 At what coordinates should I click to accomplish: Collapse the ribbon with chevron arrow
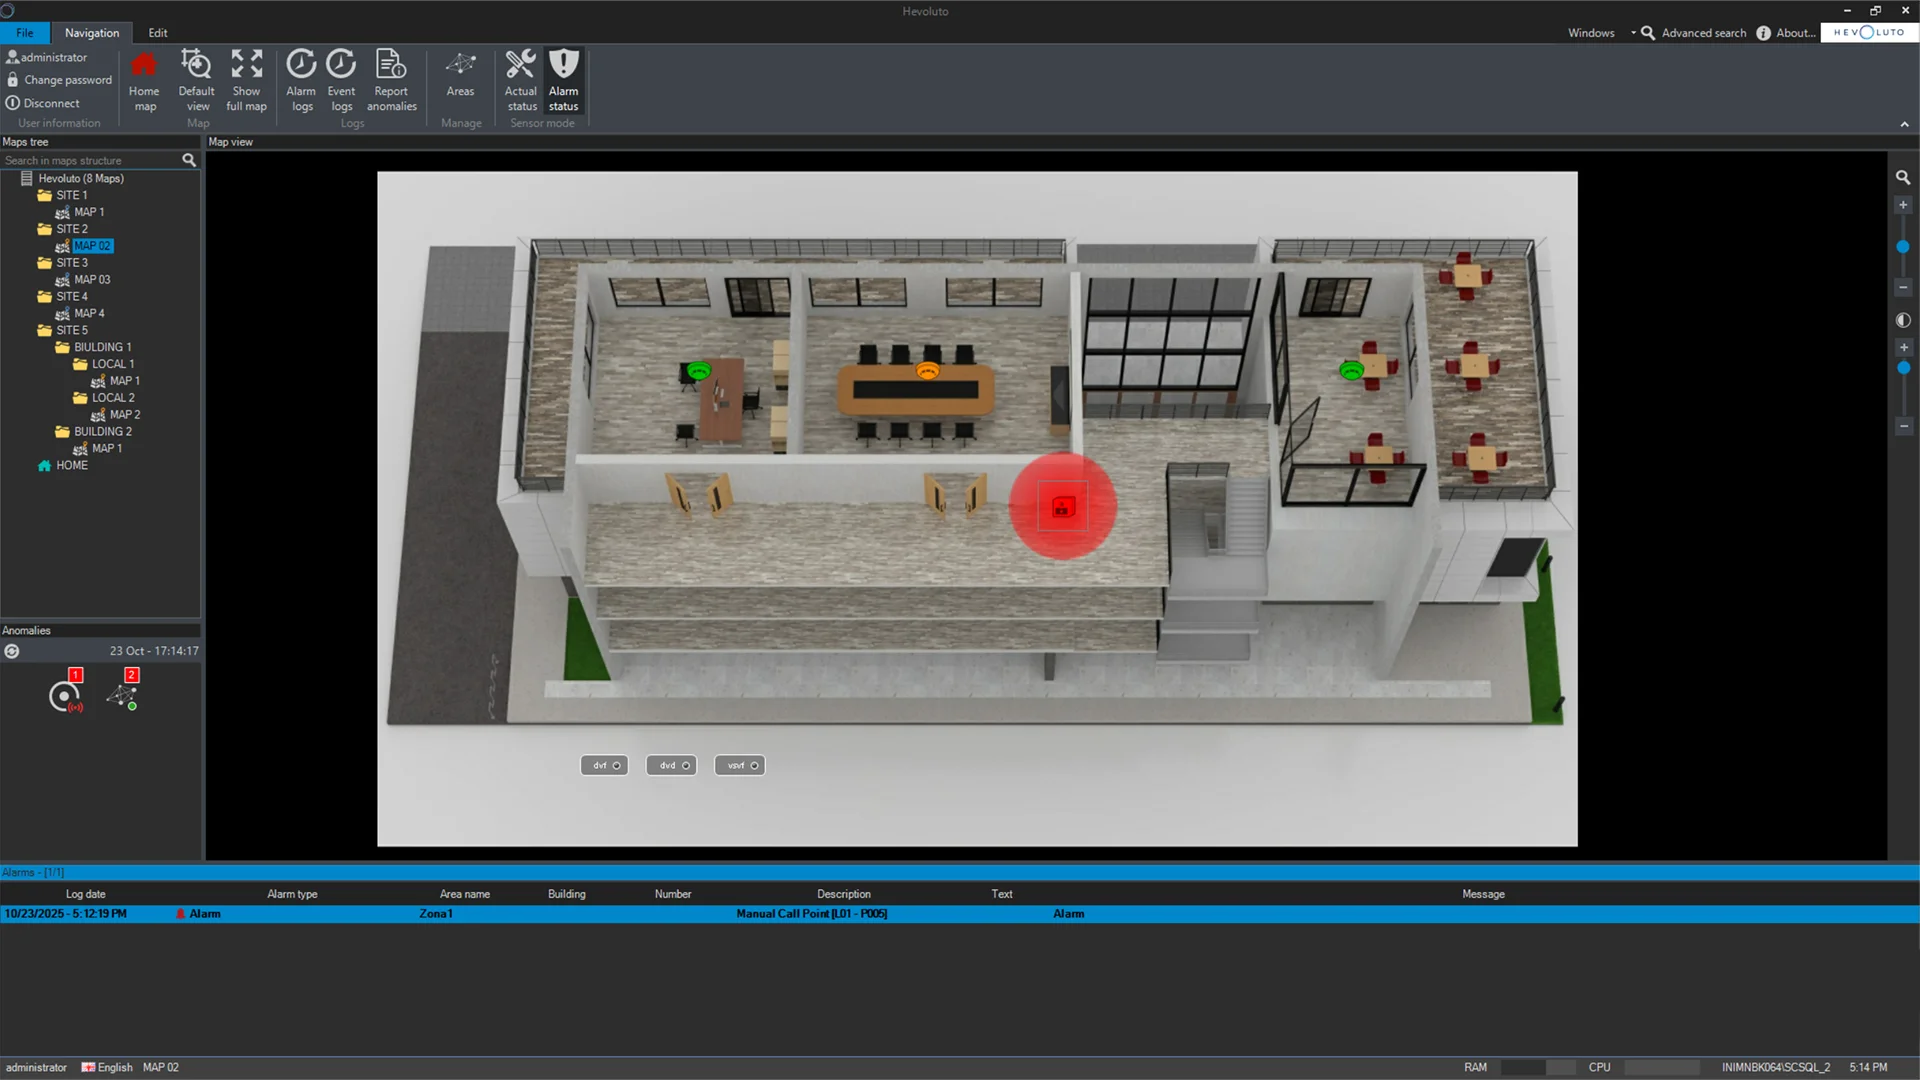coord(1904,124)
